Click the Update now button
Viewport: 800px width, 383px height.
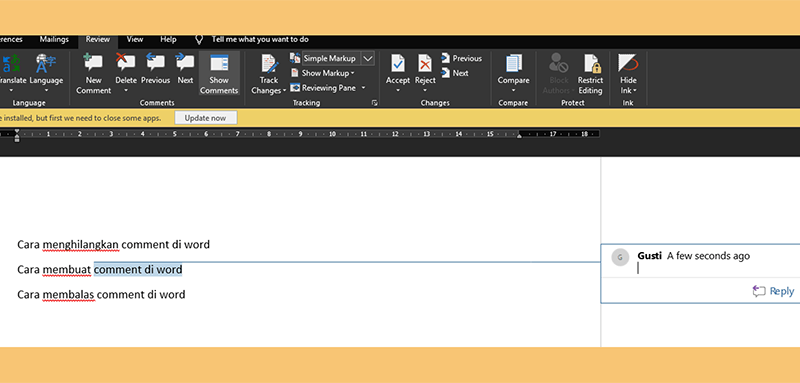pos(206,118)
